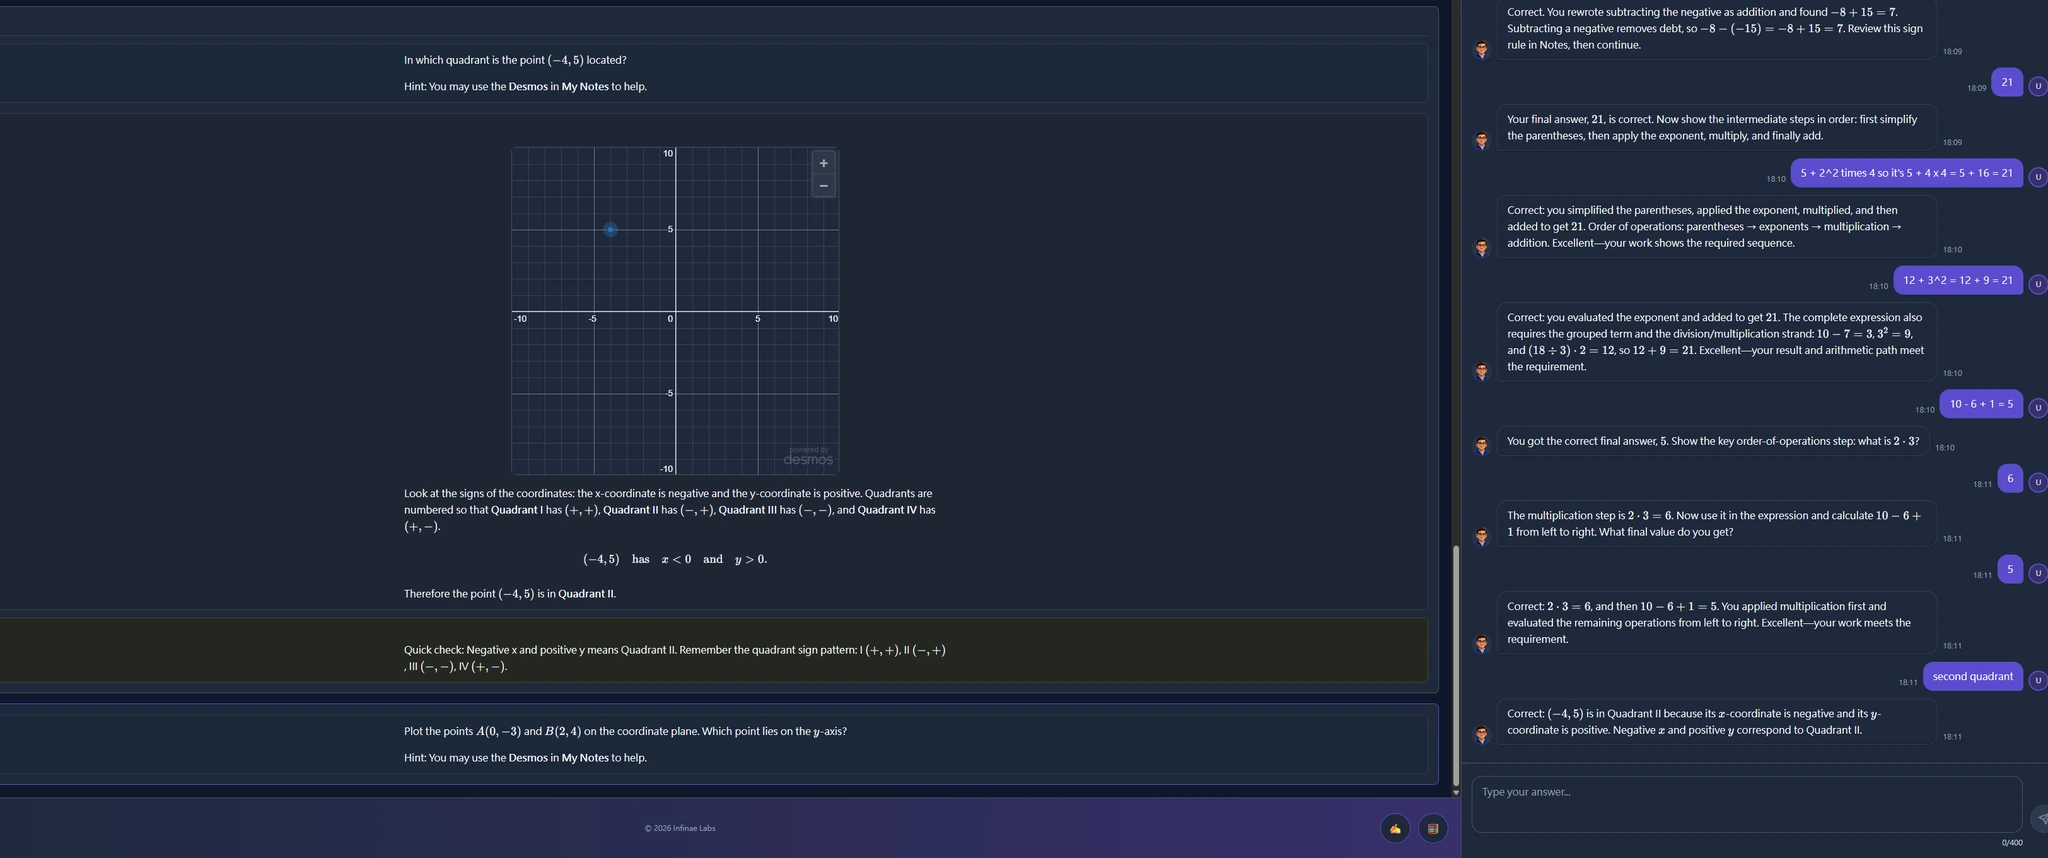Click 'Look at the signs of the coordinates' explanation
Image resolution: width=2048 pixels, height=858 pixels.
pyautogui.click(x=670, y=510)
